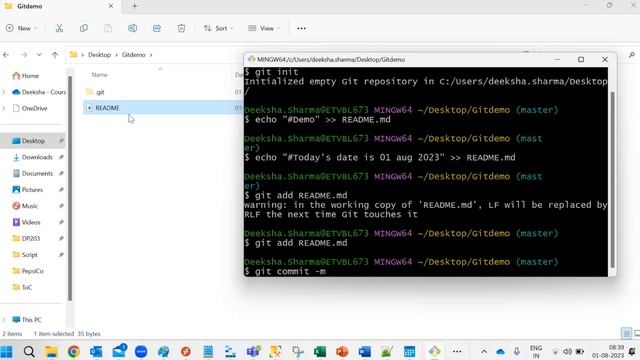
Task: Click the pin icon next to Pictures
Action: click(61, 190)
